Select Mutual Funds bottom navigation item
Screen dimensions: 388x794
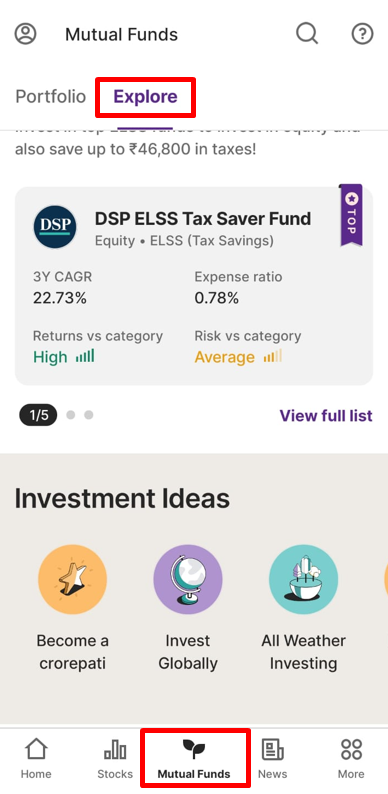[194, 759]
